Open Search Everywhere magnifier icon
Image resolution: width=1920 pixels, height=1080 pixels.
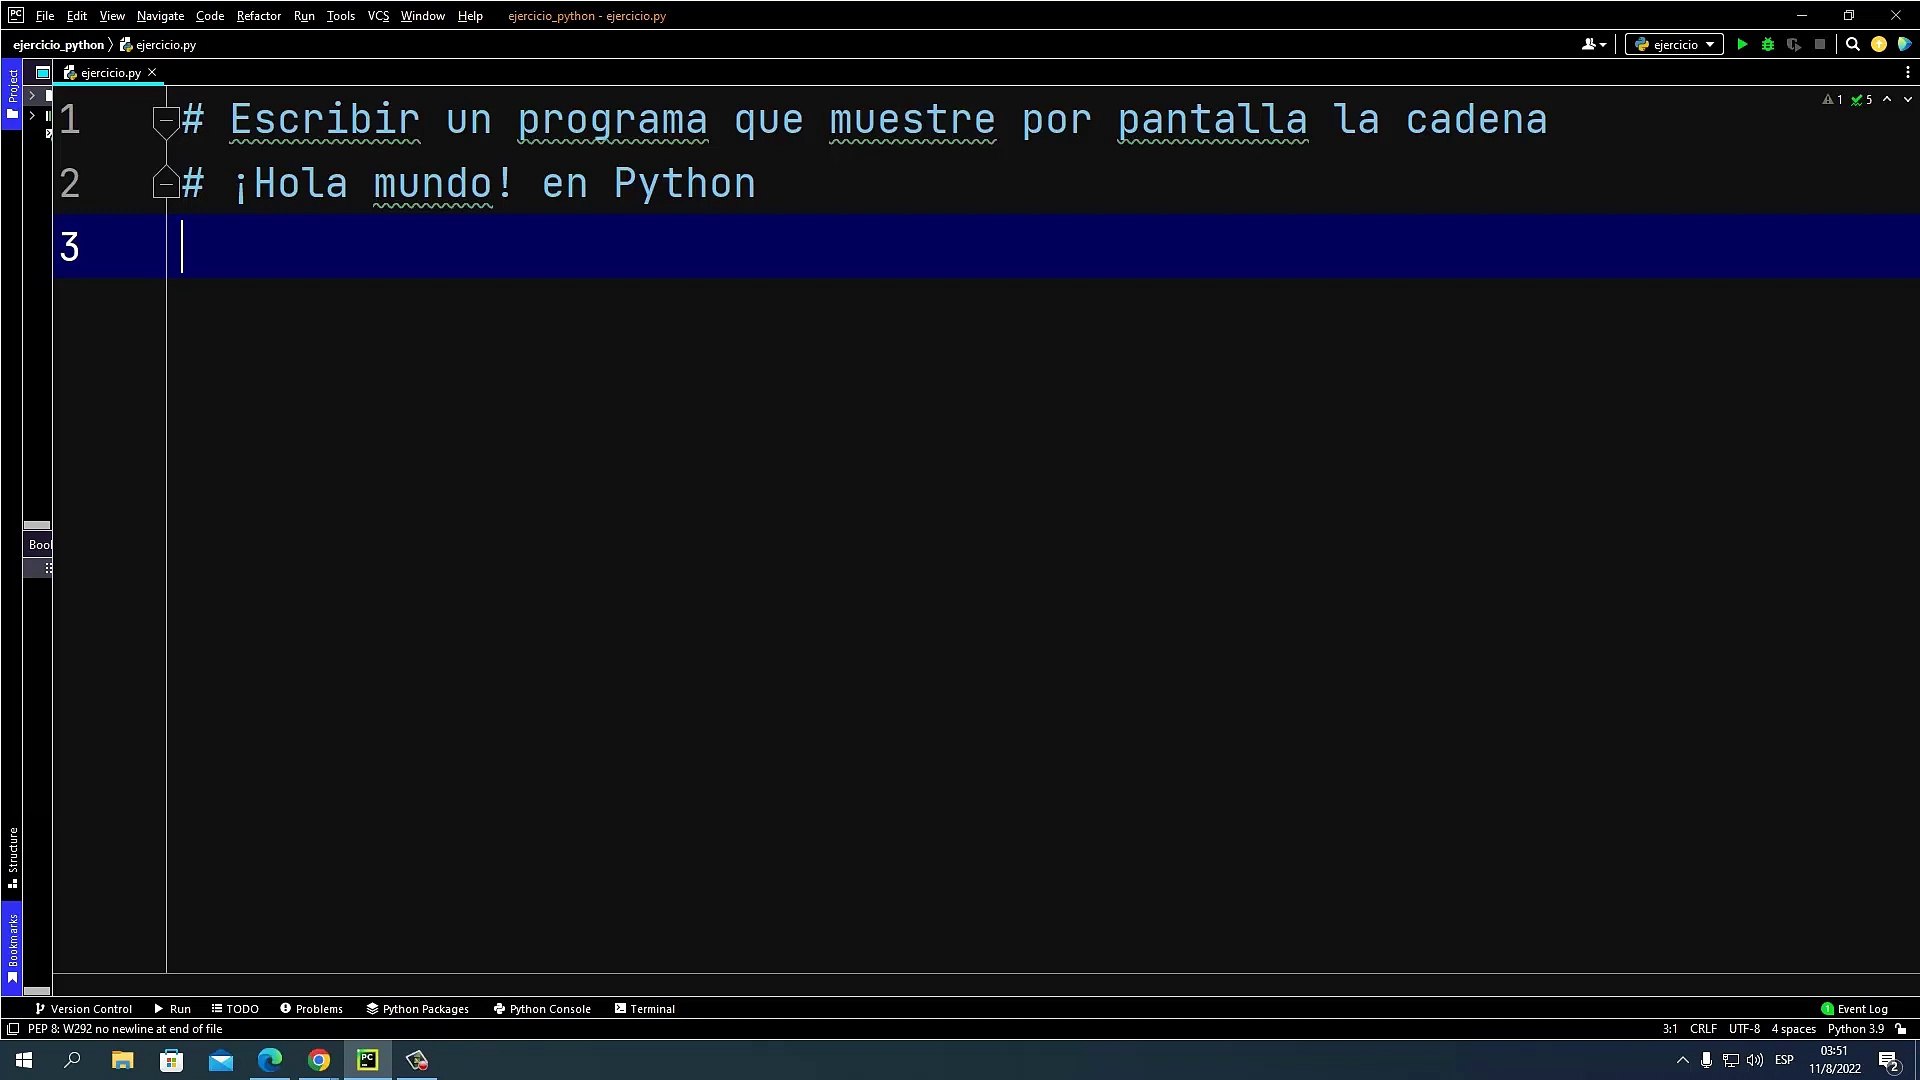click(1852, 44)
